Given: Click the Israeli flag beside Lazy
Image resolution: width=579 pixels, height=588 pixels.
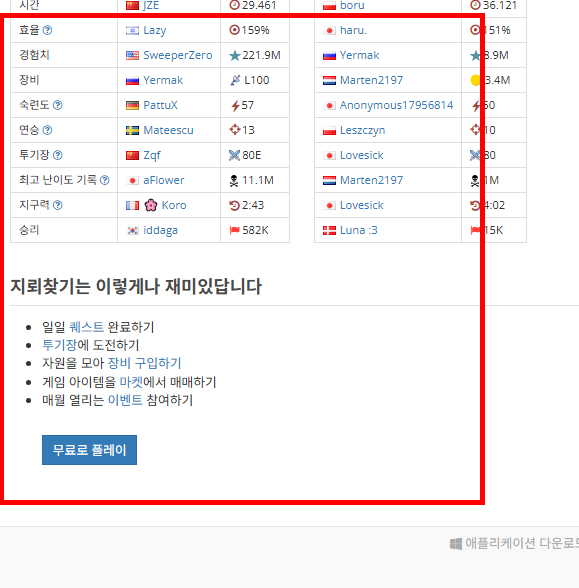Looking at the screenshot, I should click(132, 30).
